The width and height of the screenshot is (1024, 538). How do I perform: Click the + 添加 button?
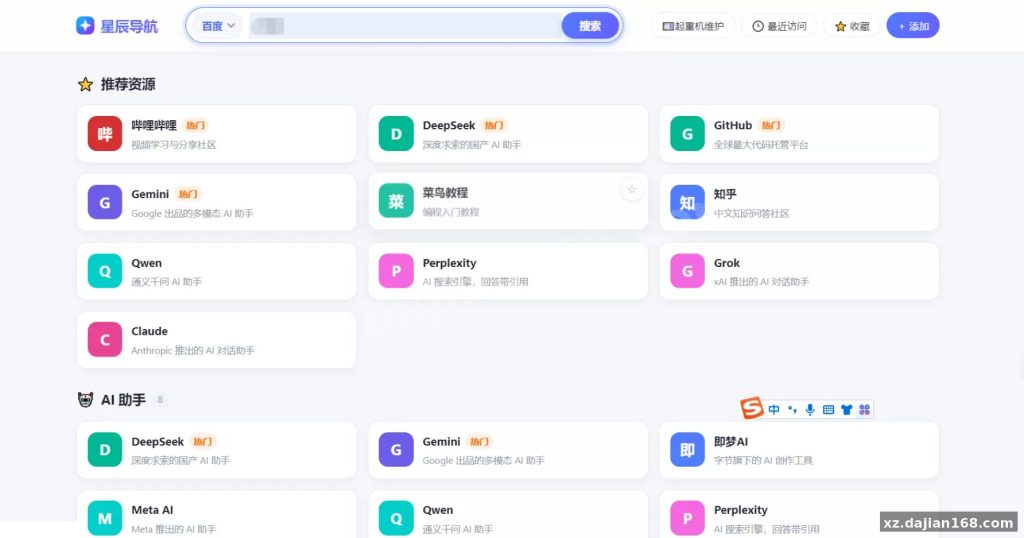click(912, 26)
